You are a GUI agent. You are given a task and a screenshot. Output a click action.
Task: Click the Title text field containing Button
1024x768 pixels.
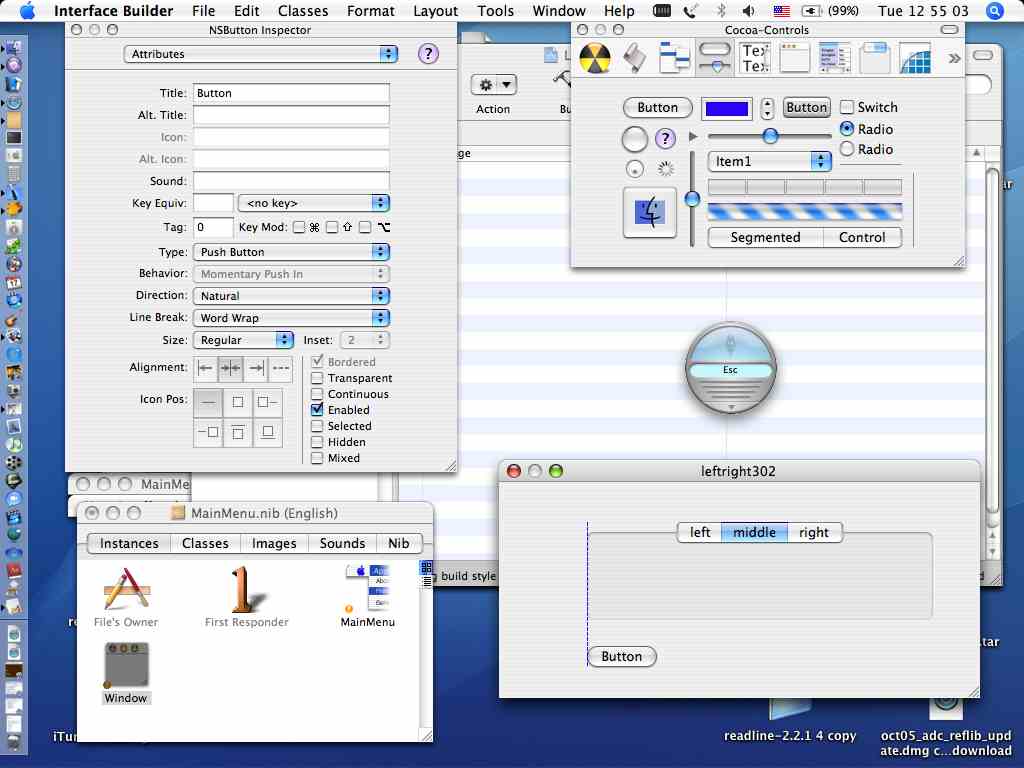tap(291, 93)
